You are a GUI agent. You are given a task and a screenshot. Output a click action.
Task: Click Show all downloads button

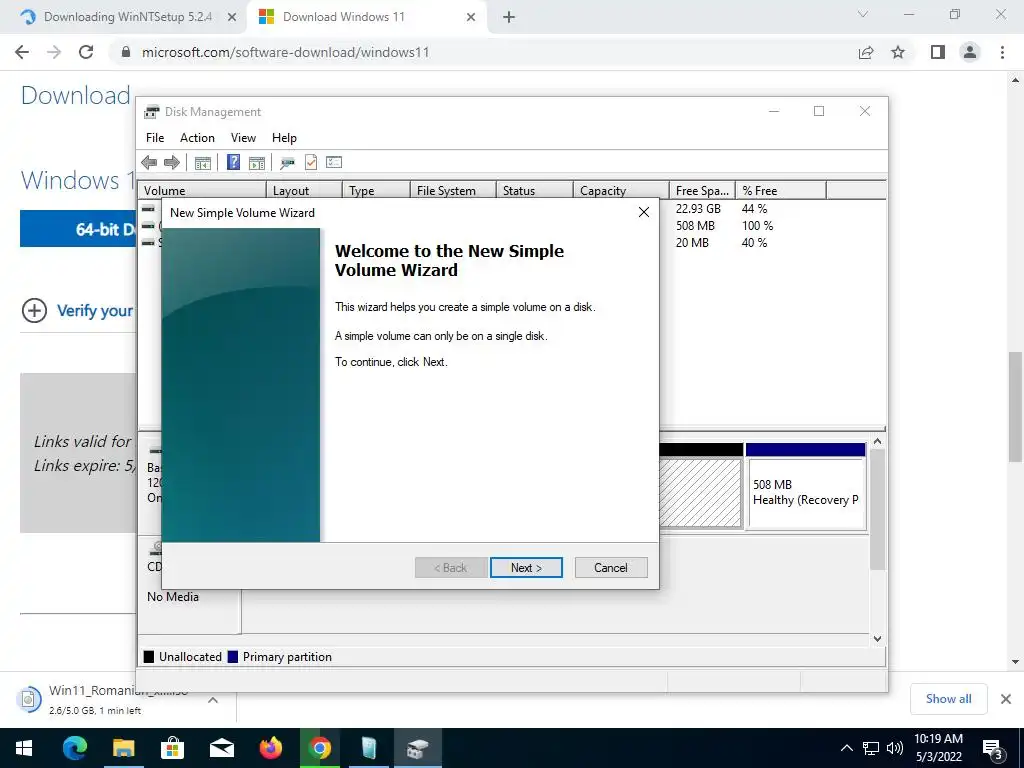(948, 699)
